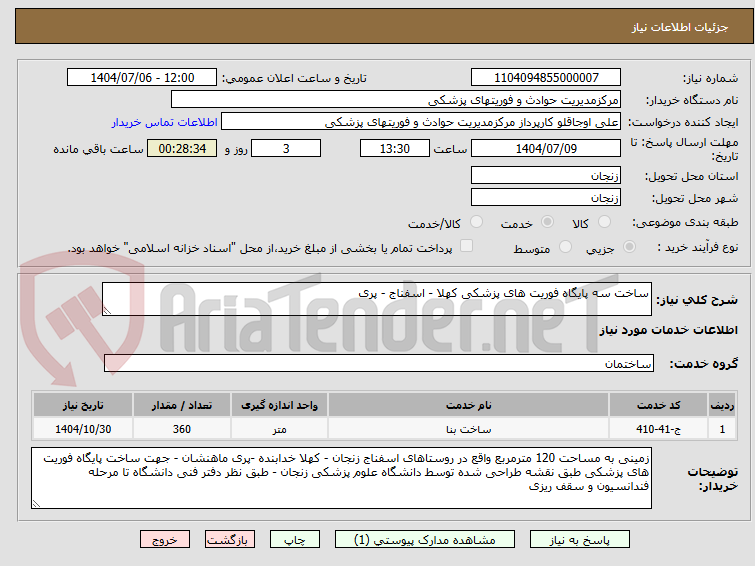This screenshot has width=755, height=566.
Task: Click the گروه خدمت field showing ساختمان
Action: pos(379,363)
